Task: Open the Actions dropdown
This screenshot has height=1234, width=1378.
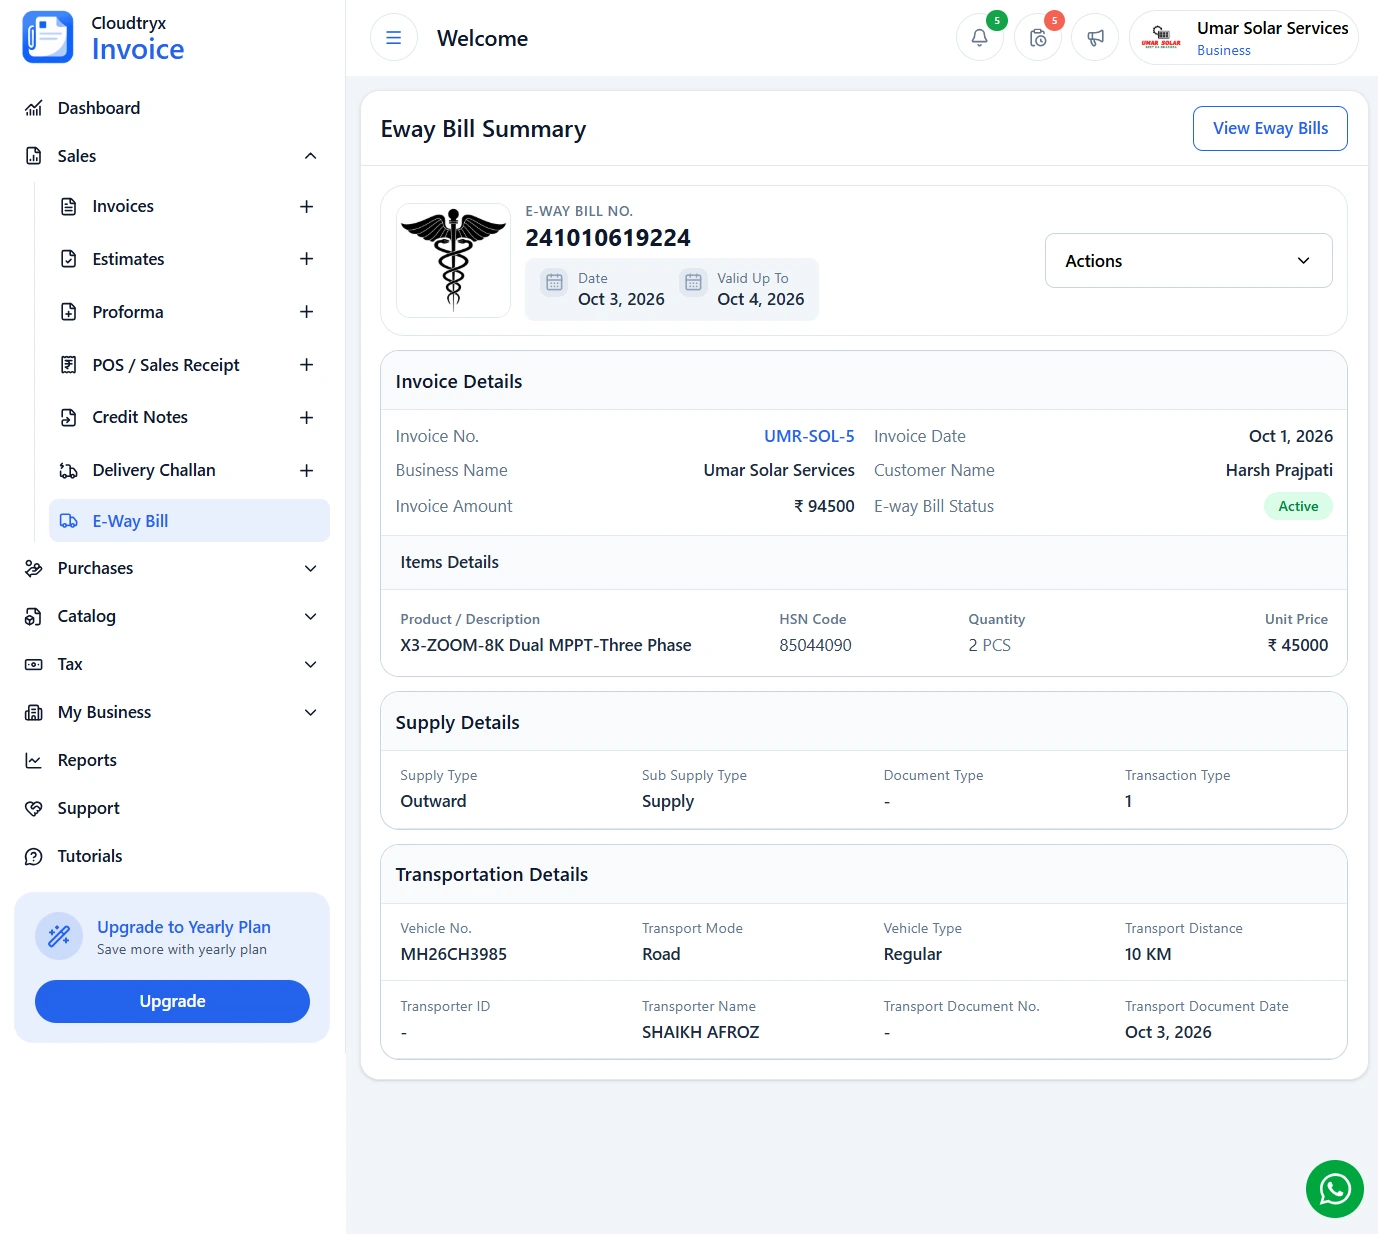Action: tap(1188, 261)
